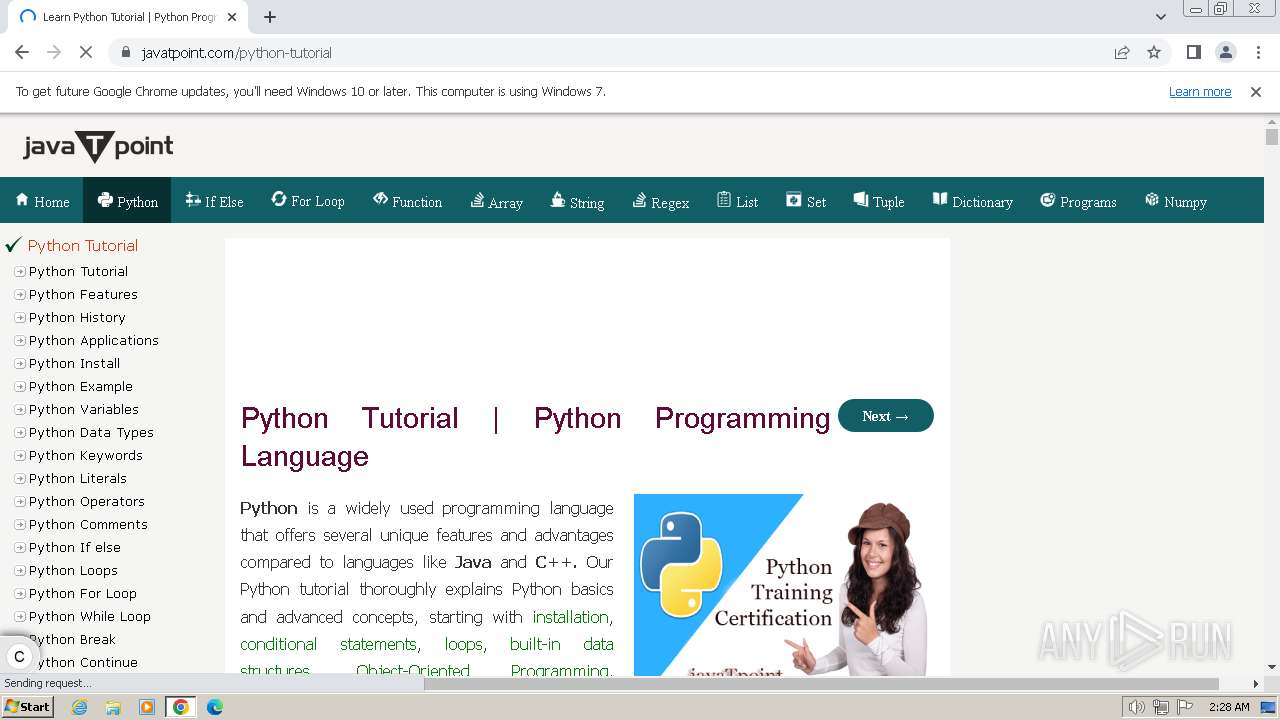Click the List icon in navigation bar

(724, 200)
